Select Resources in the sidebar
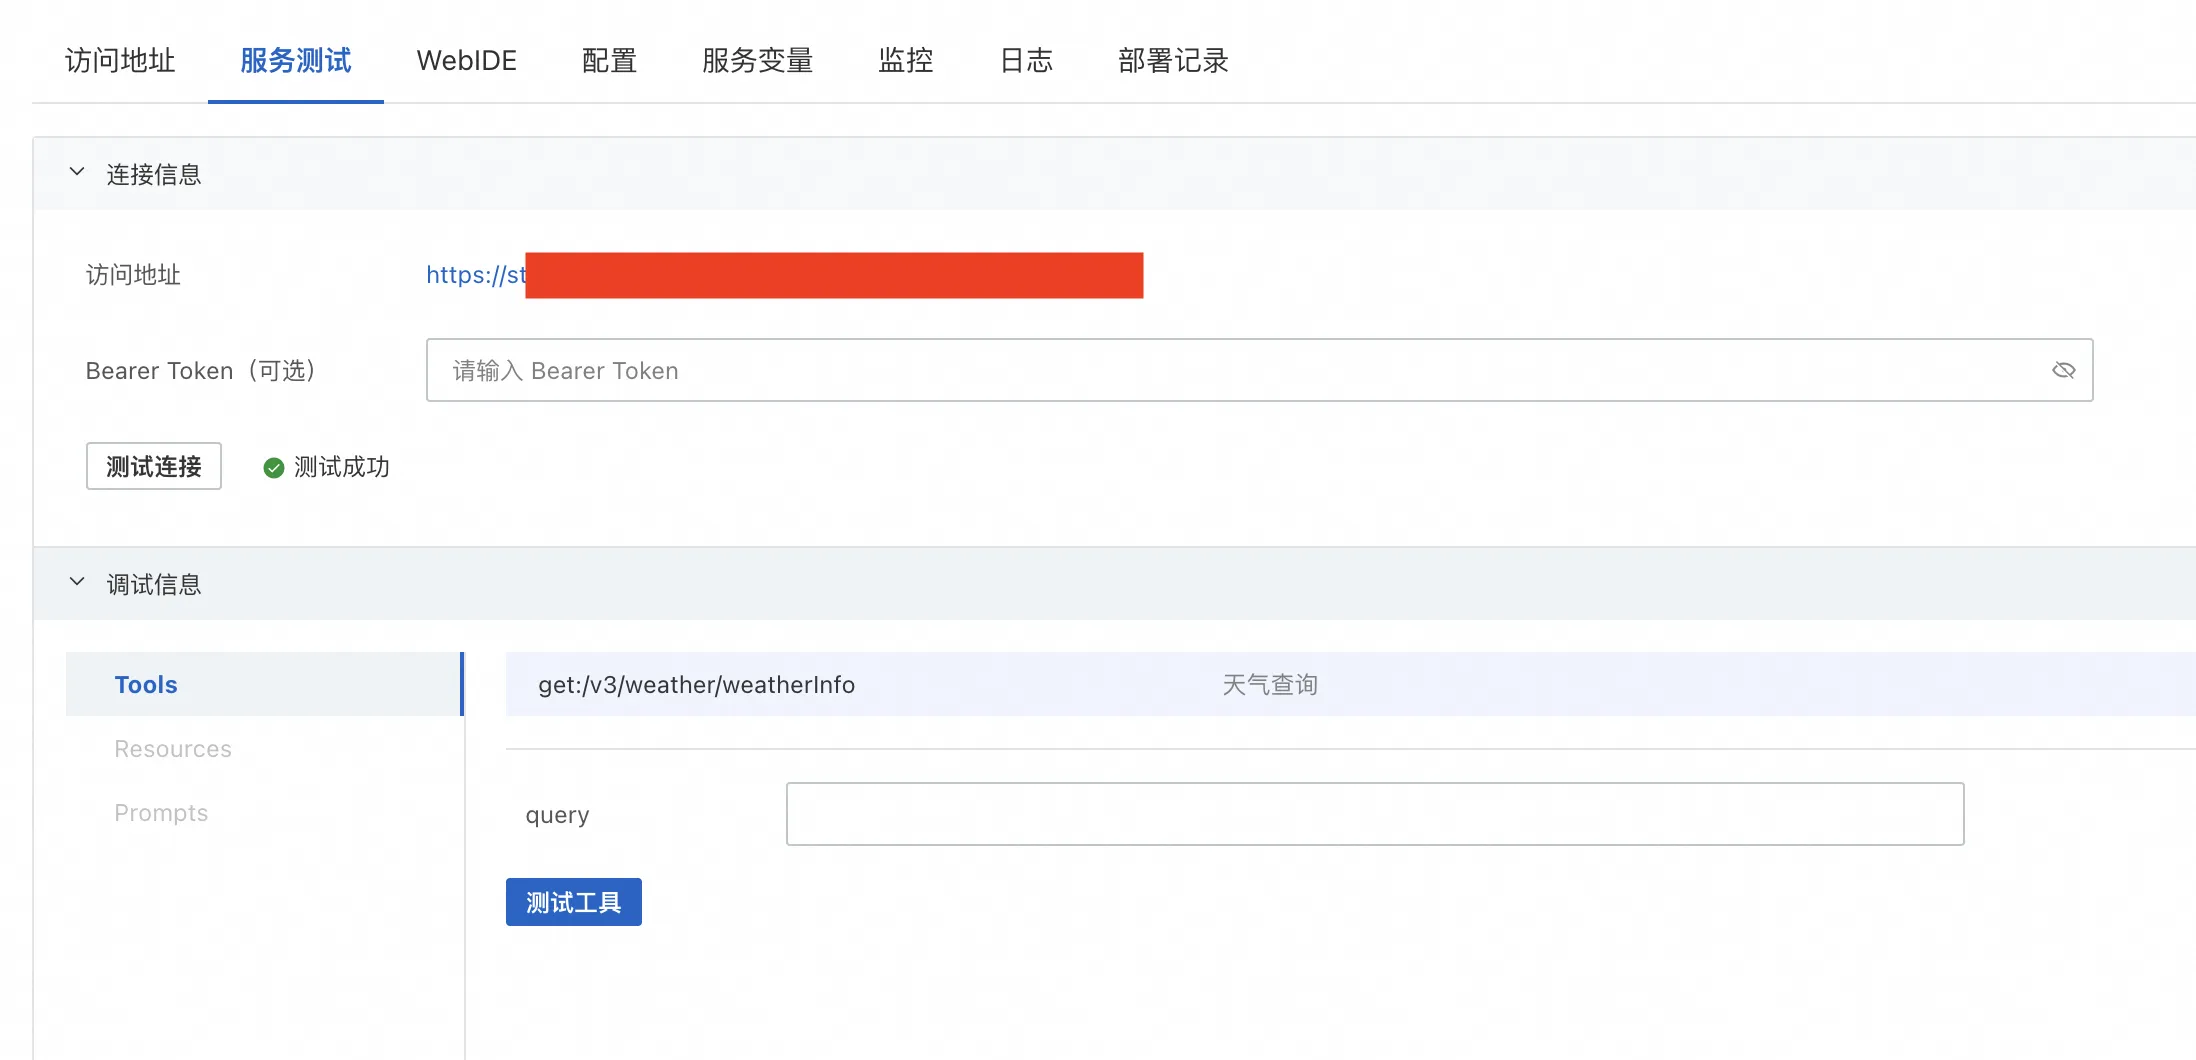This screenshot has height=1060, width=2196. point(172,748)
